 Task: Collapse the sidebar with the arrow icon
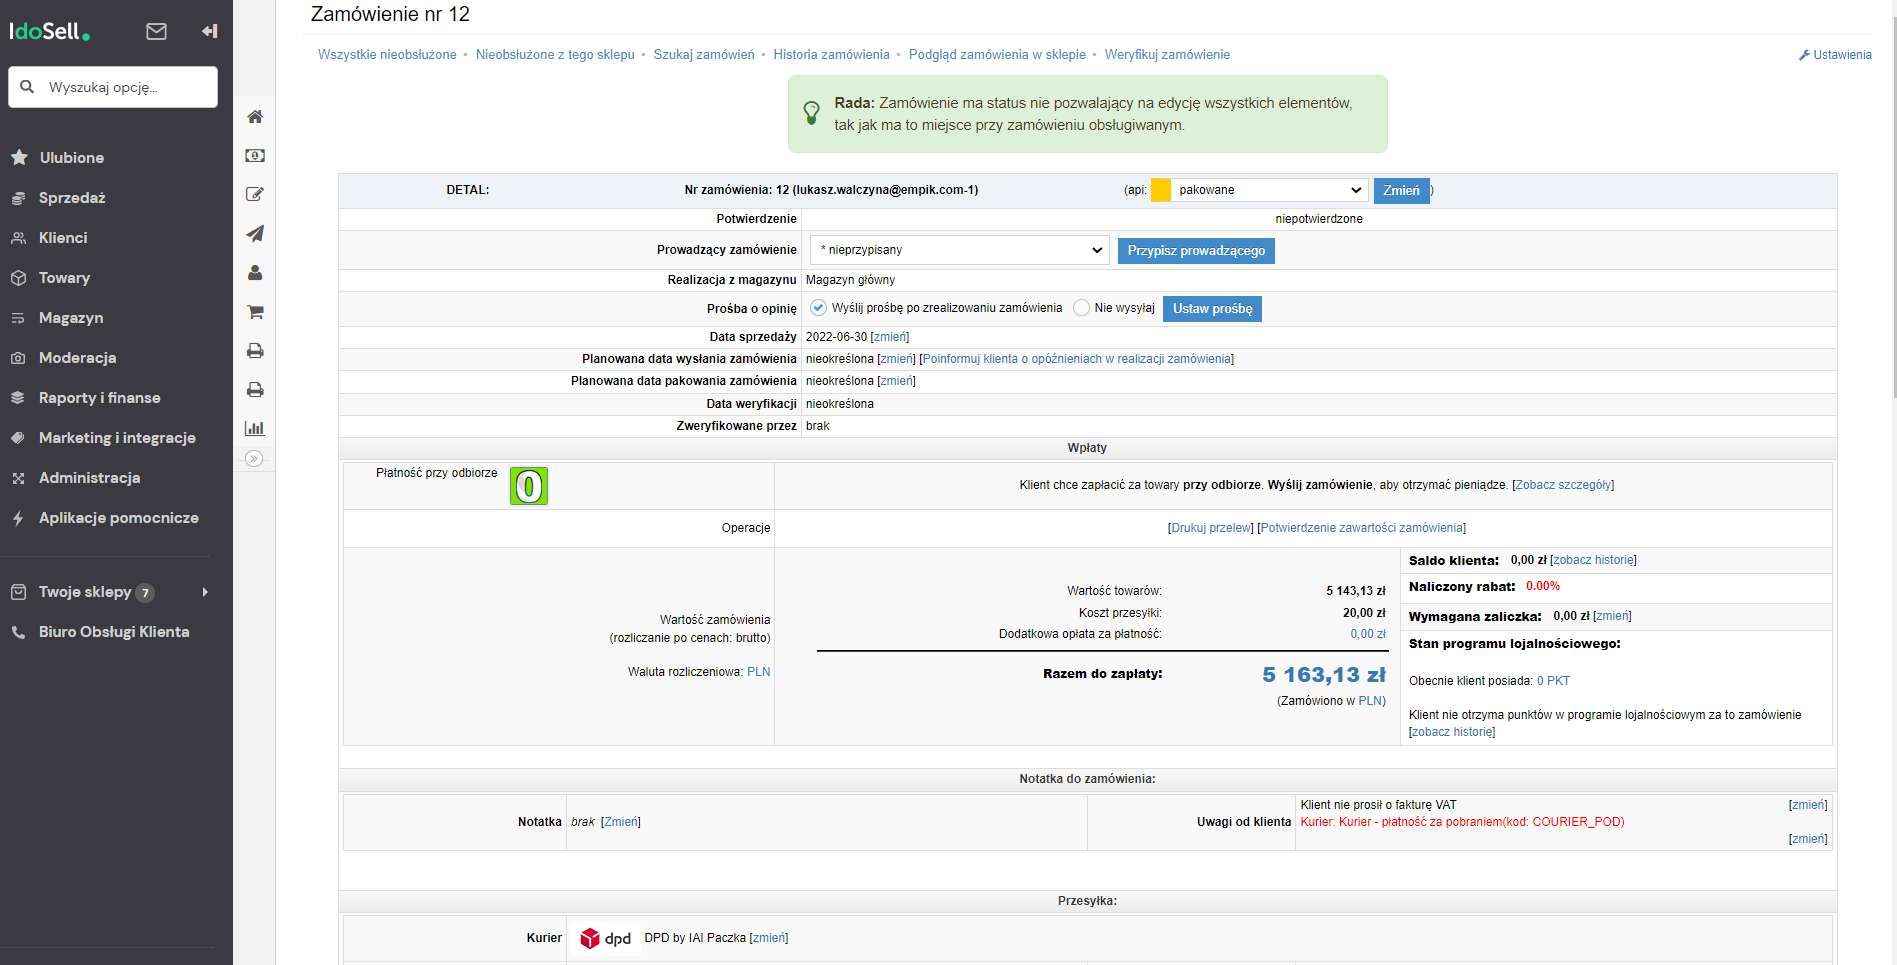click(x=209, y=31)
